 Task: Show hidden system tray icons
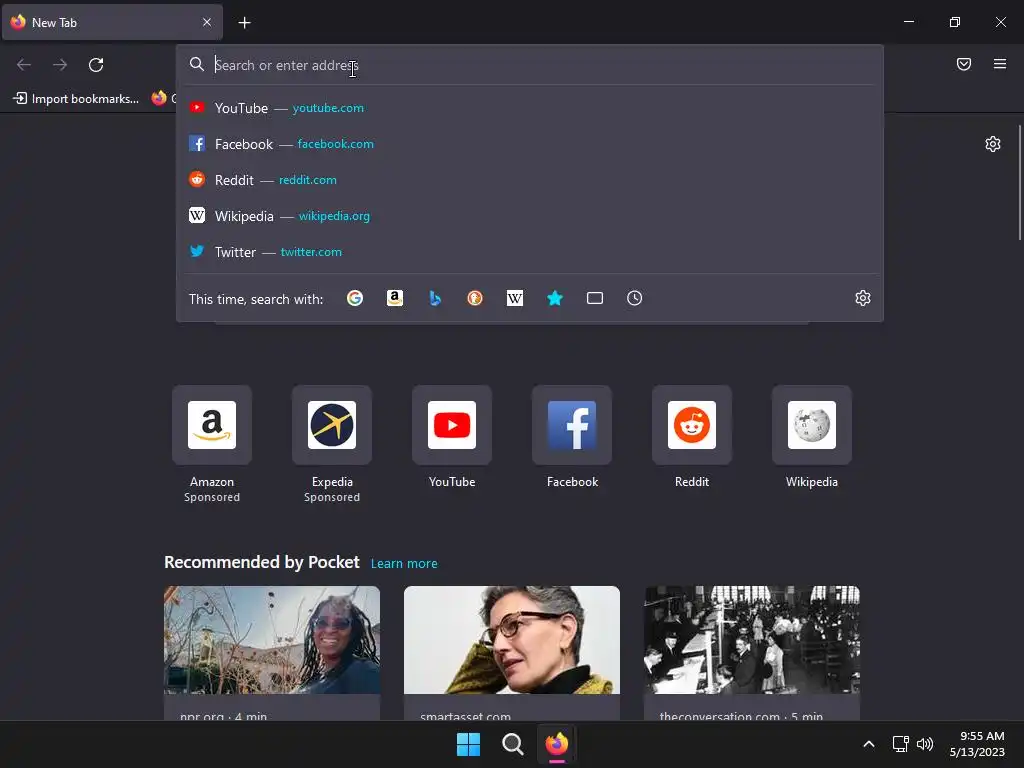click(x=869, y=744)
